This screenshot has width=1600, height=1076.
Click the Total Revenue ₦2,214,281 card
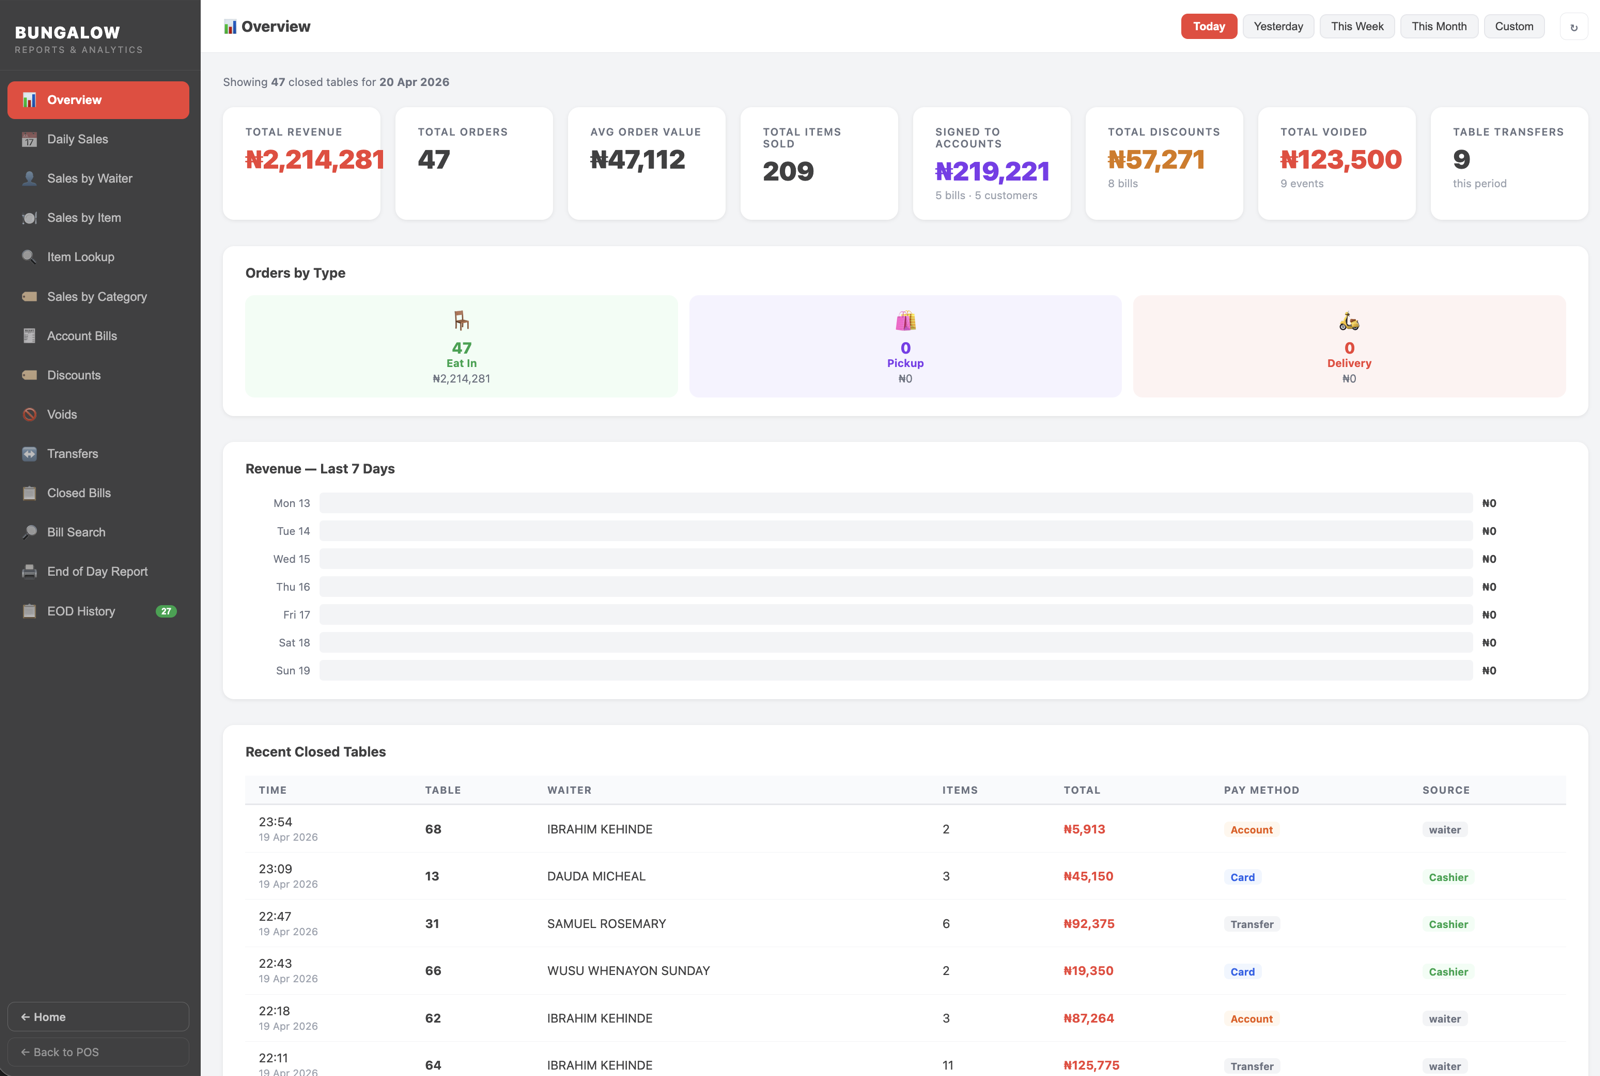[302, 163]
